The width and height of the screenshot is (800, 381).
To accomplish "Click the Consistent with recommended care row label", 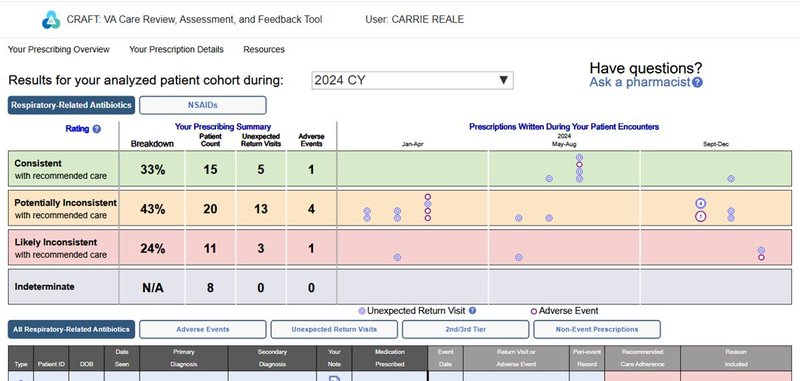I will (x=61, y=169).
